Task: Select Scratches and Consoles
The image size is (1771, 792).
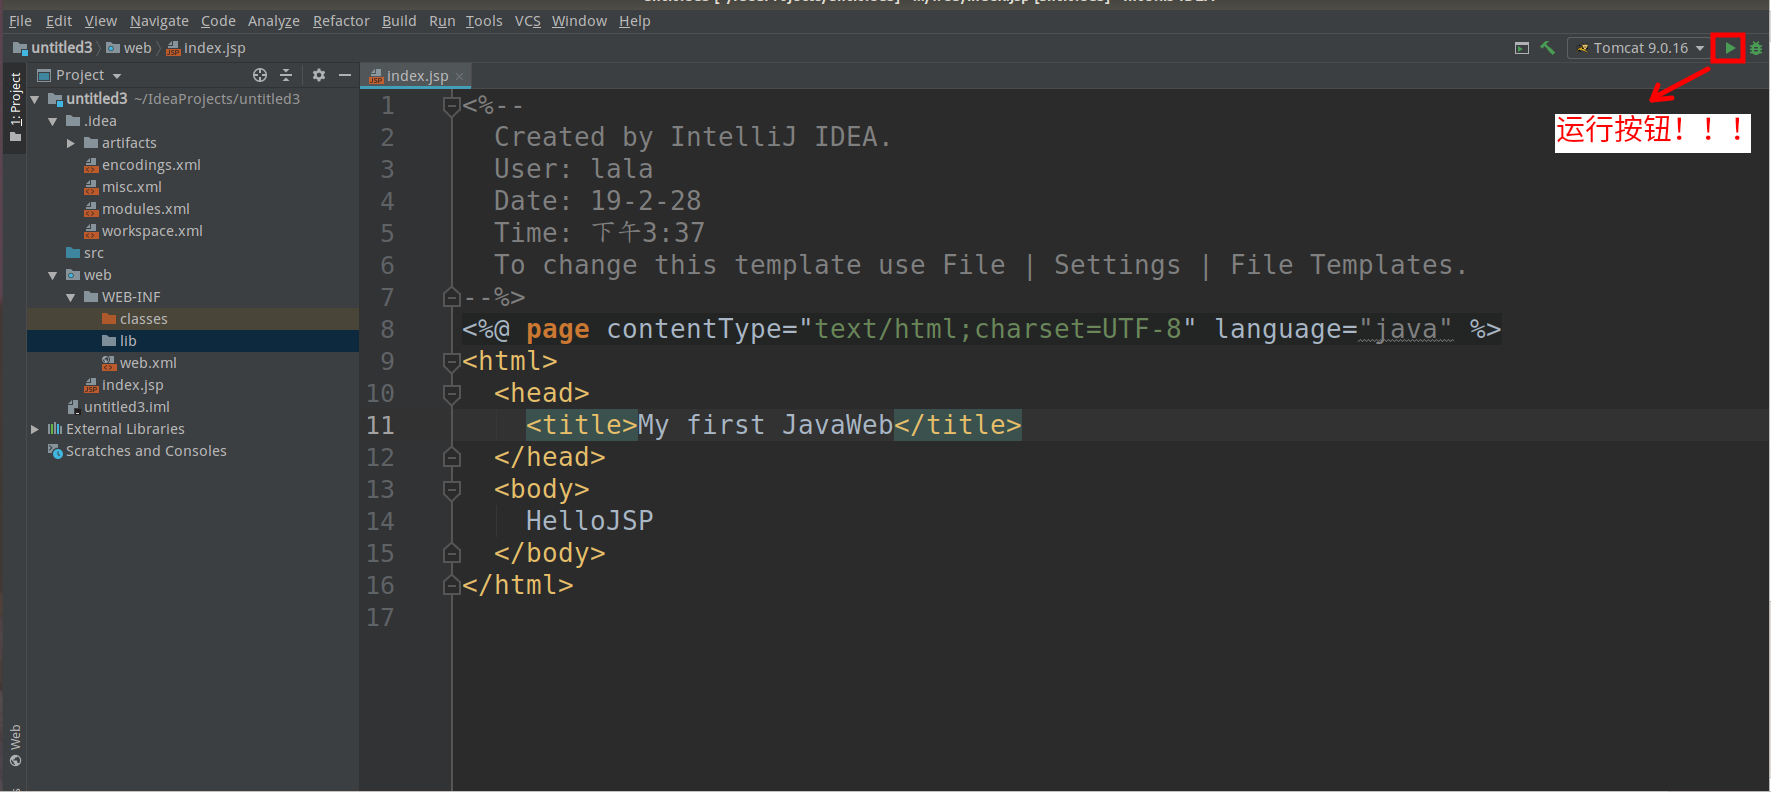Action: click(137, 451)
